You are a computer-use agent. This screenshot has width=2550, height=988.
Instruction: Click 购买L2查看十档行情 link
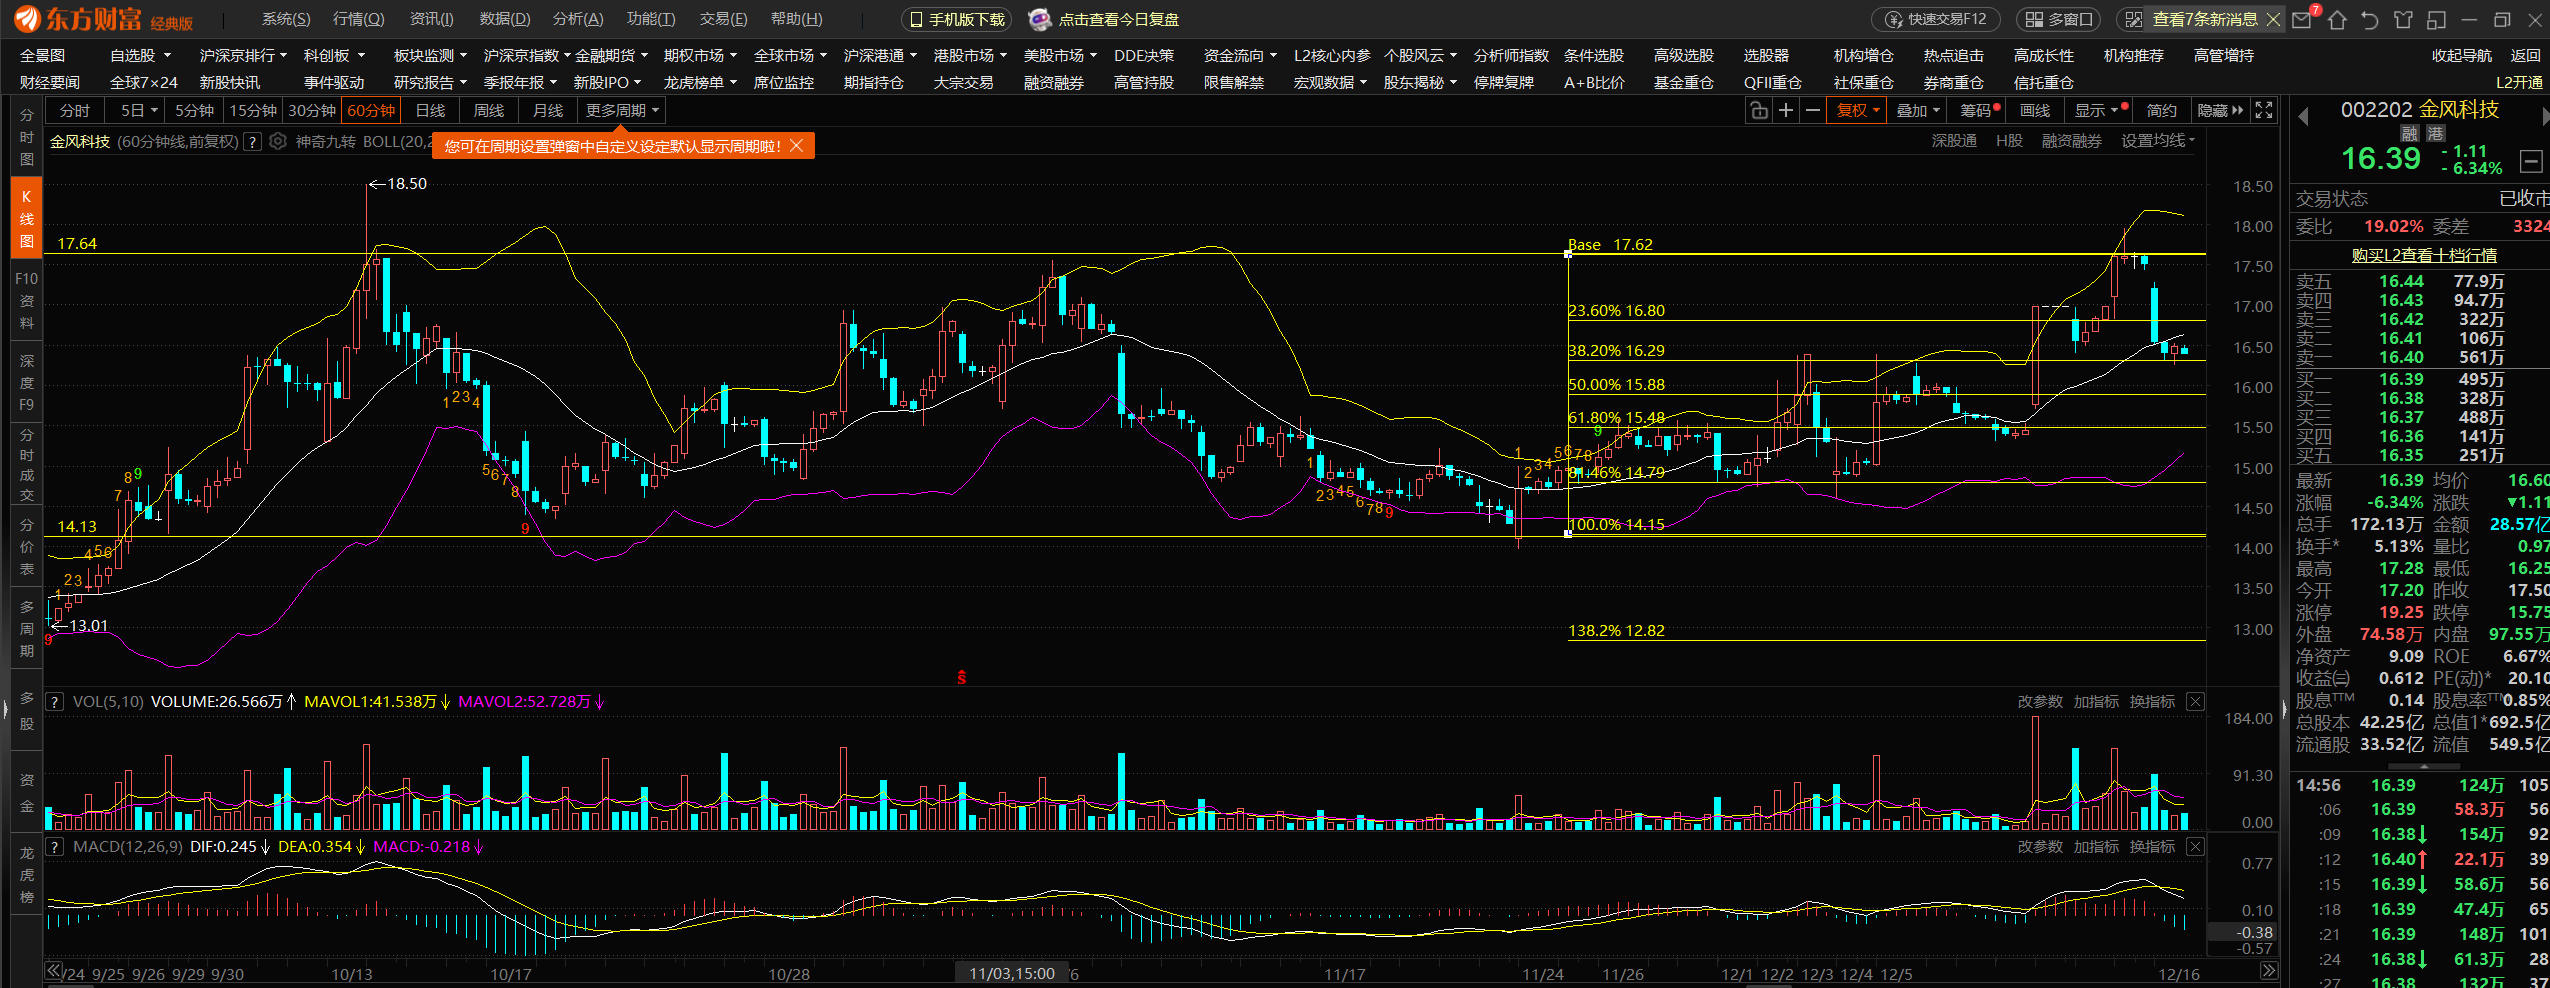(x=2422, y=255)
